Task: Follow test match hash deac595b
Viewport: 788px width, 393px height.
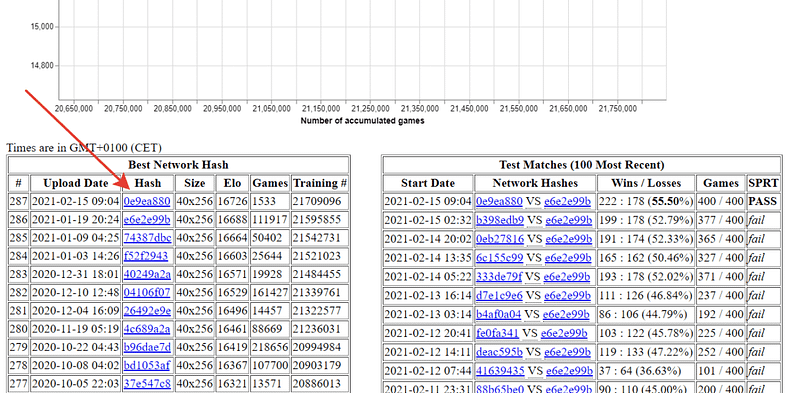Action: [x=499, y=352]
